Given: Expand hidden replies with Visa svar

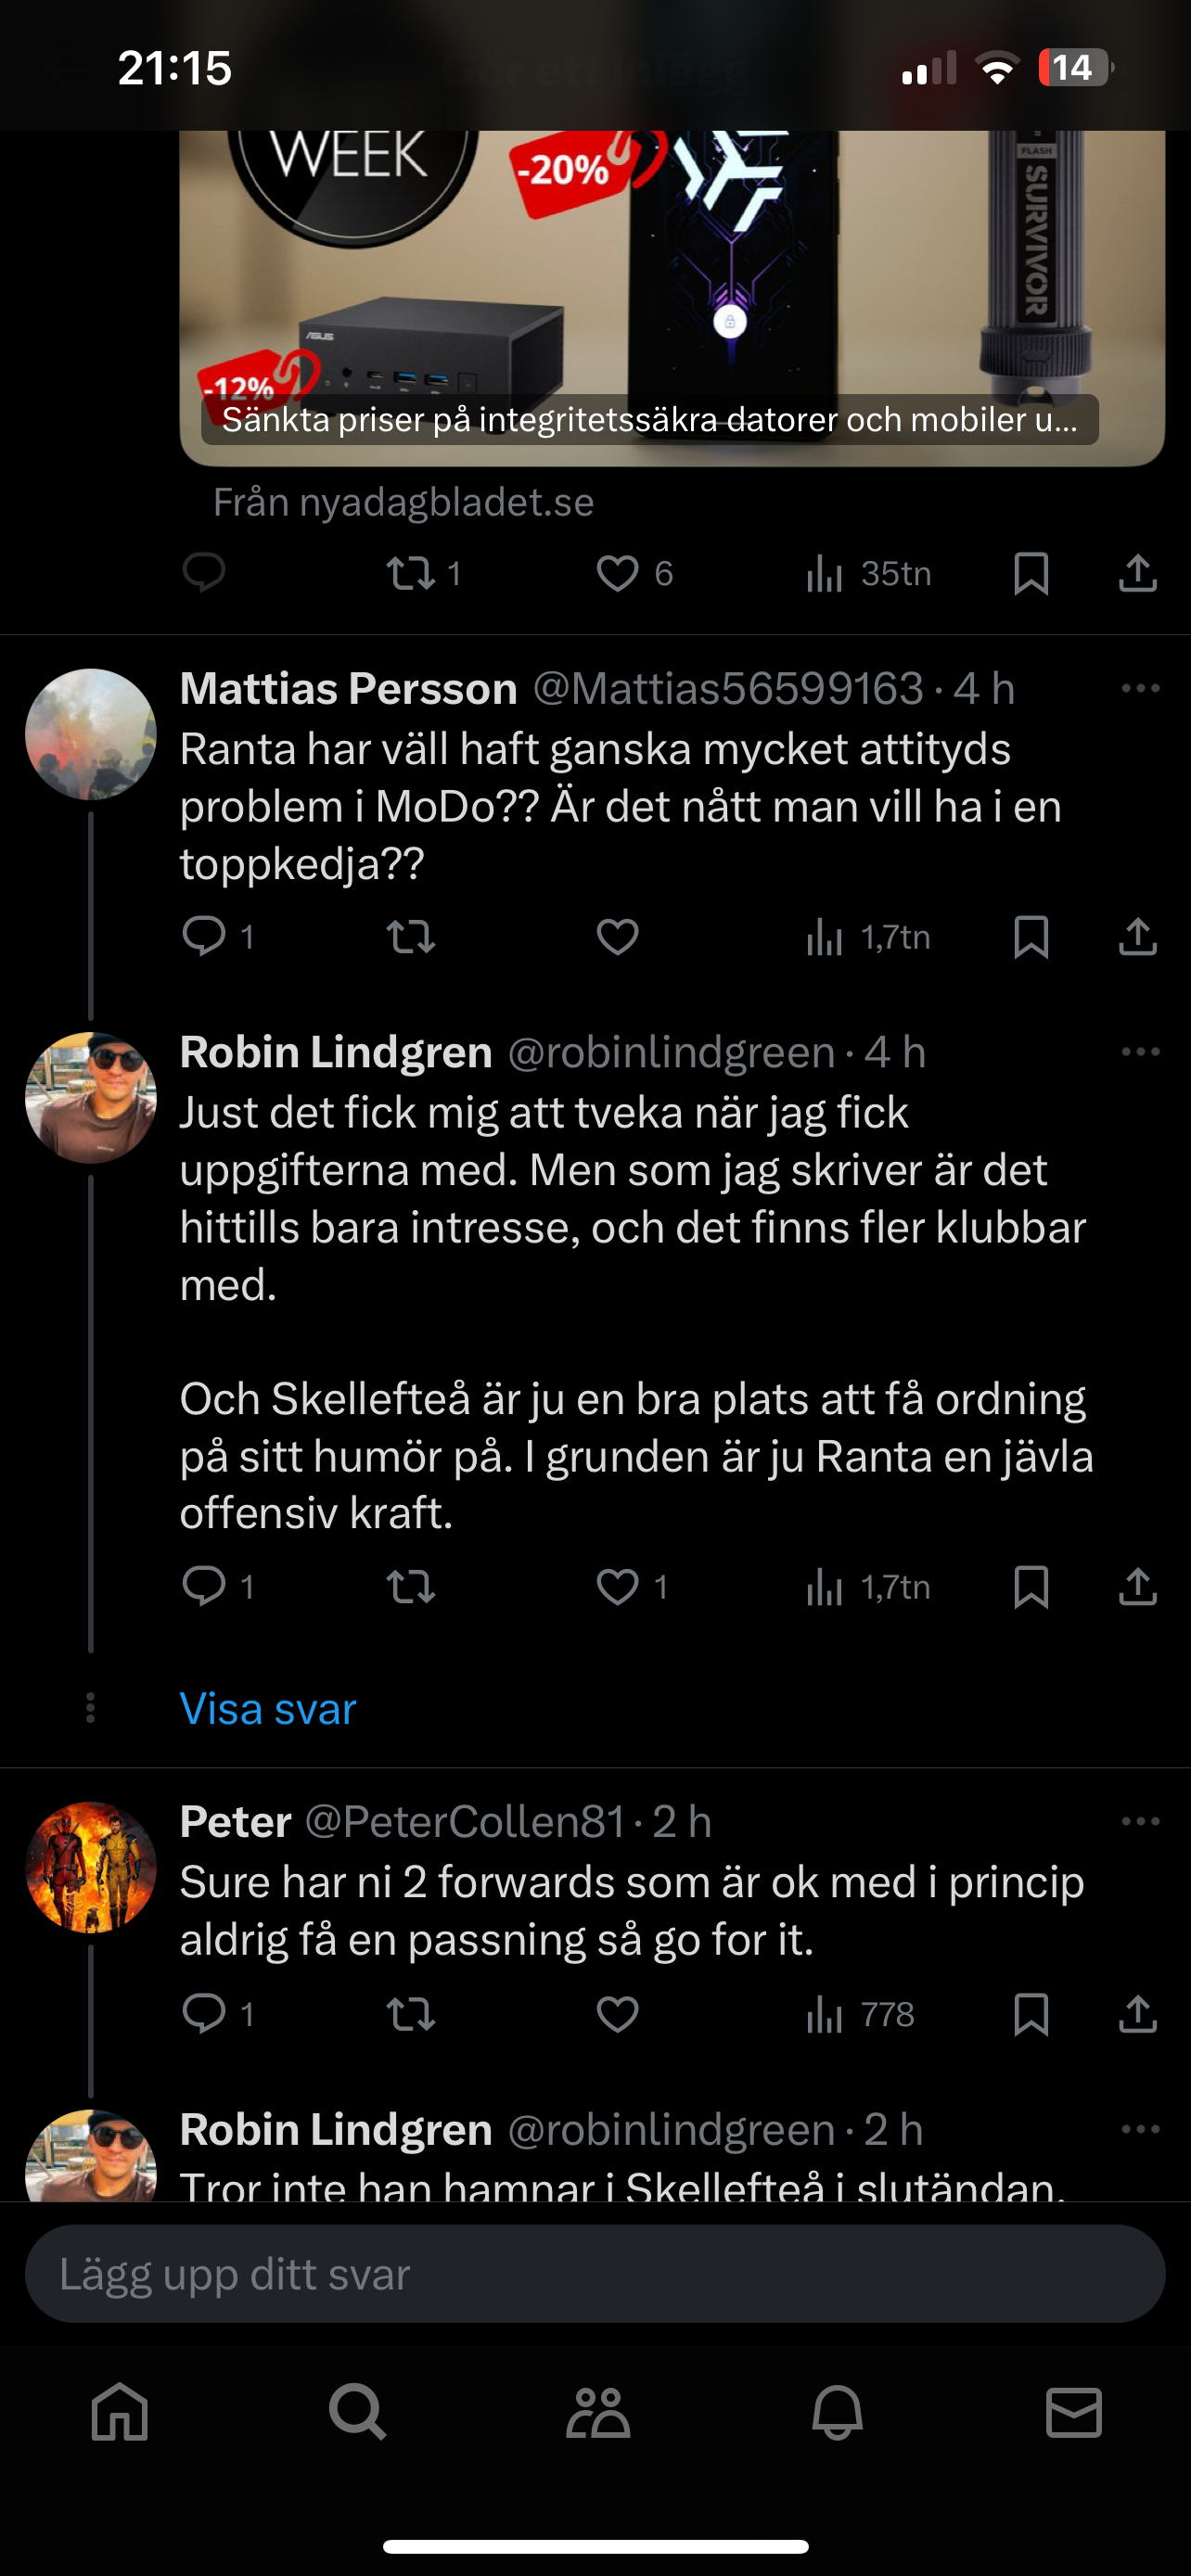Looking at the screenshot, I should [268, 1709].
